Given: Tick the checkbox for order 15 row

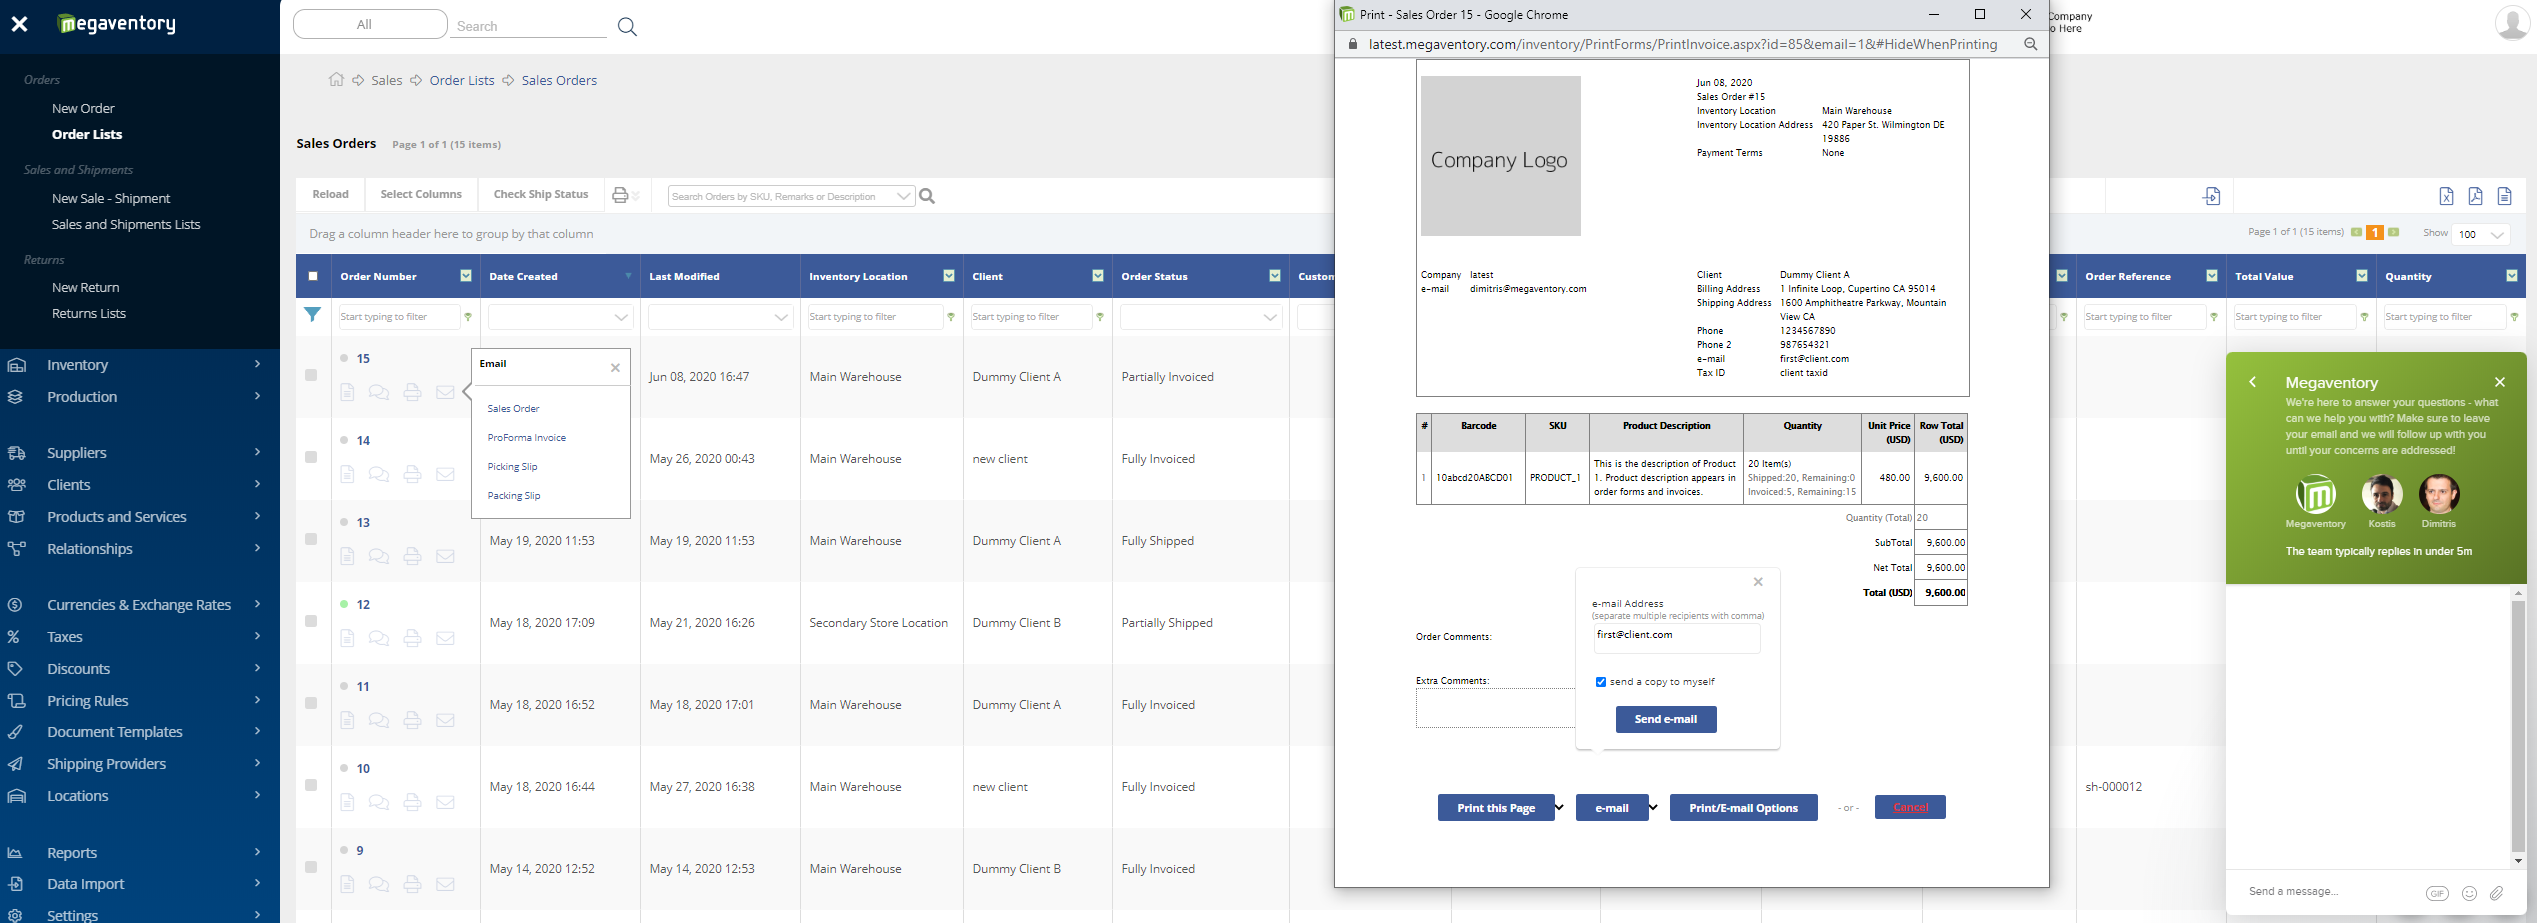Looking at the screenshot, I should pos(311,375).
